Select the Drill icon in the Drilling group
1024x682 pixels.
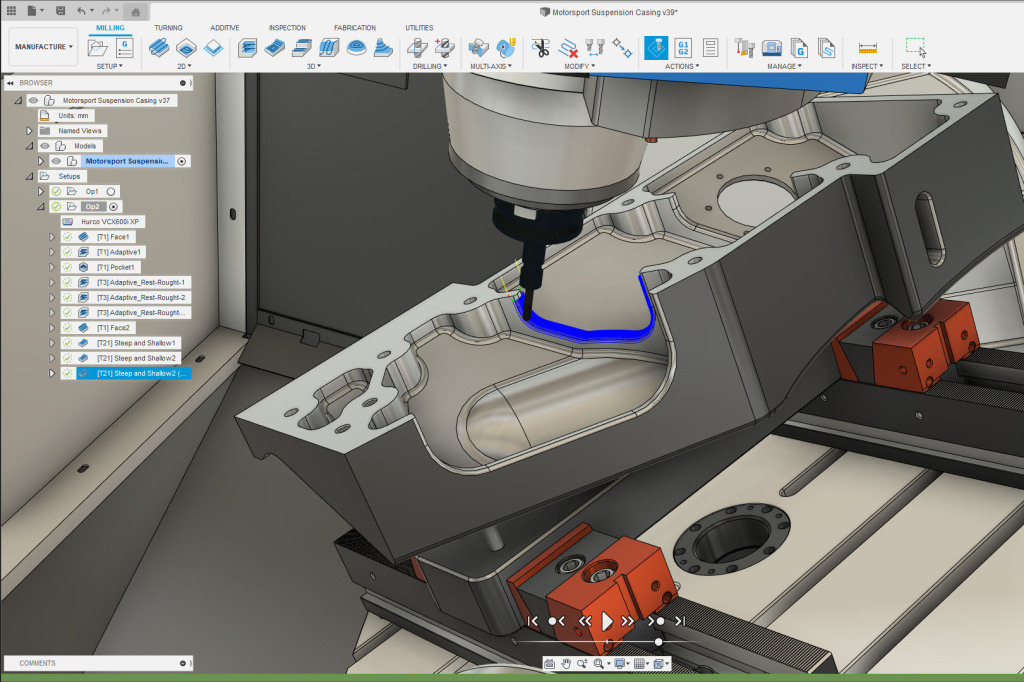pyautogui.click(x=418, y=46)
